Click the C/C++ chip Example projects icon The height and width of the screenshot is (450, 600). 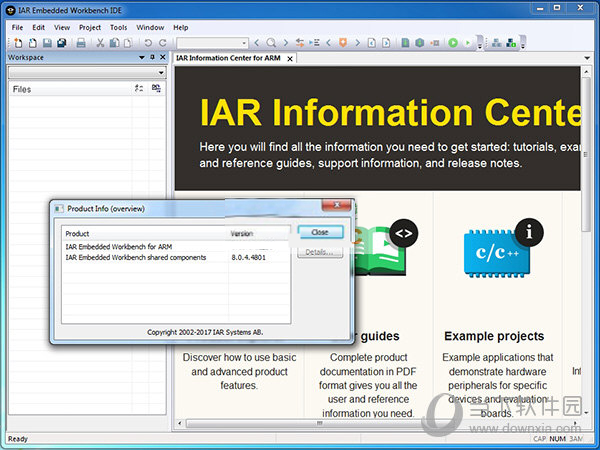click(x=497, y=253)
